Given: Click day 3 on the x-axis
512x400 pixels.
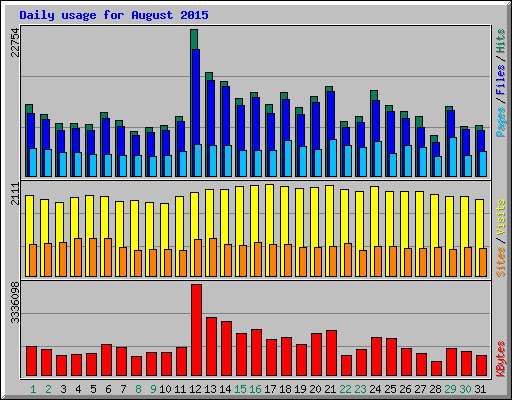Looking at the screenshot, I should tap(63, 389).
